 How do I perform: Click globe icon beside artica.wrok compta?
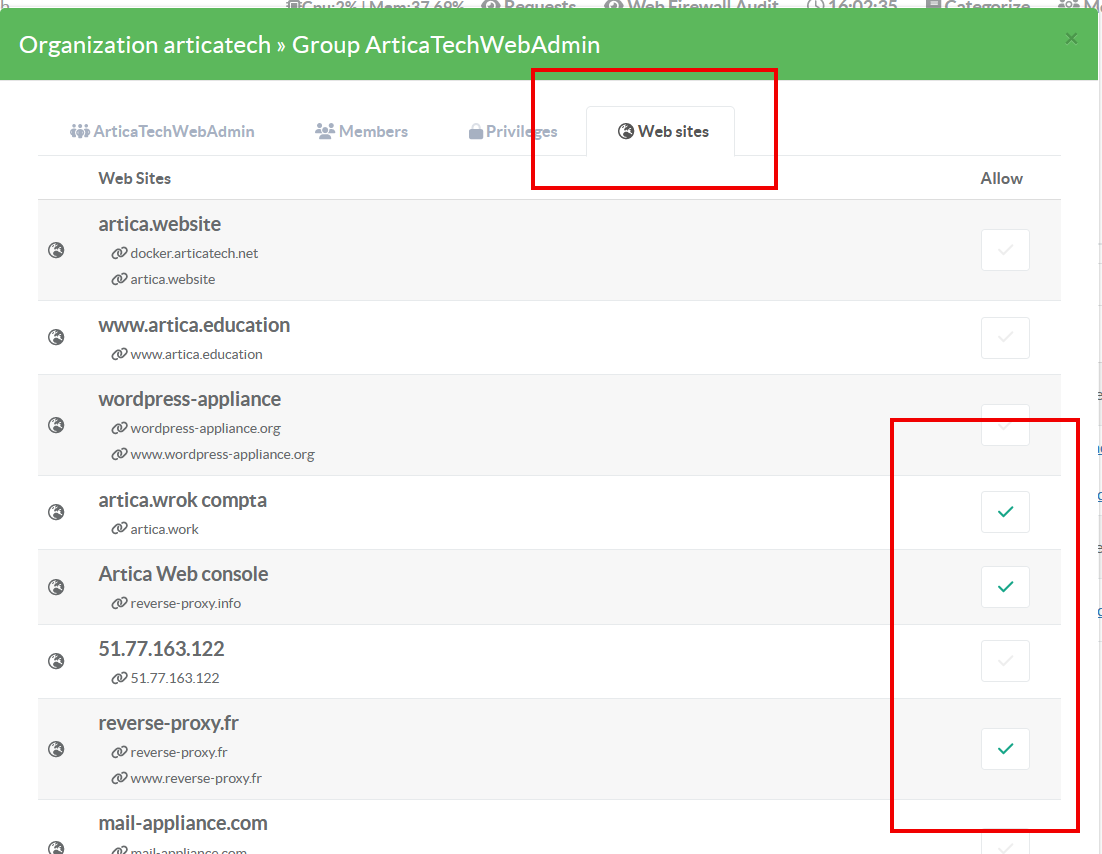(x=57, y=512)
